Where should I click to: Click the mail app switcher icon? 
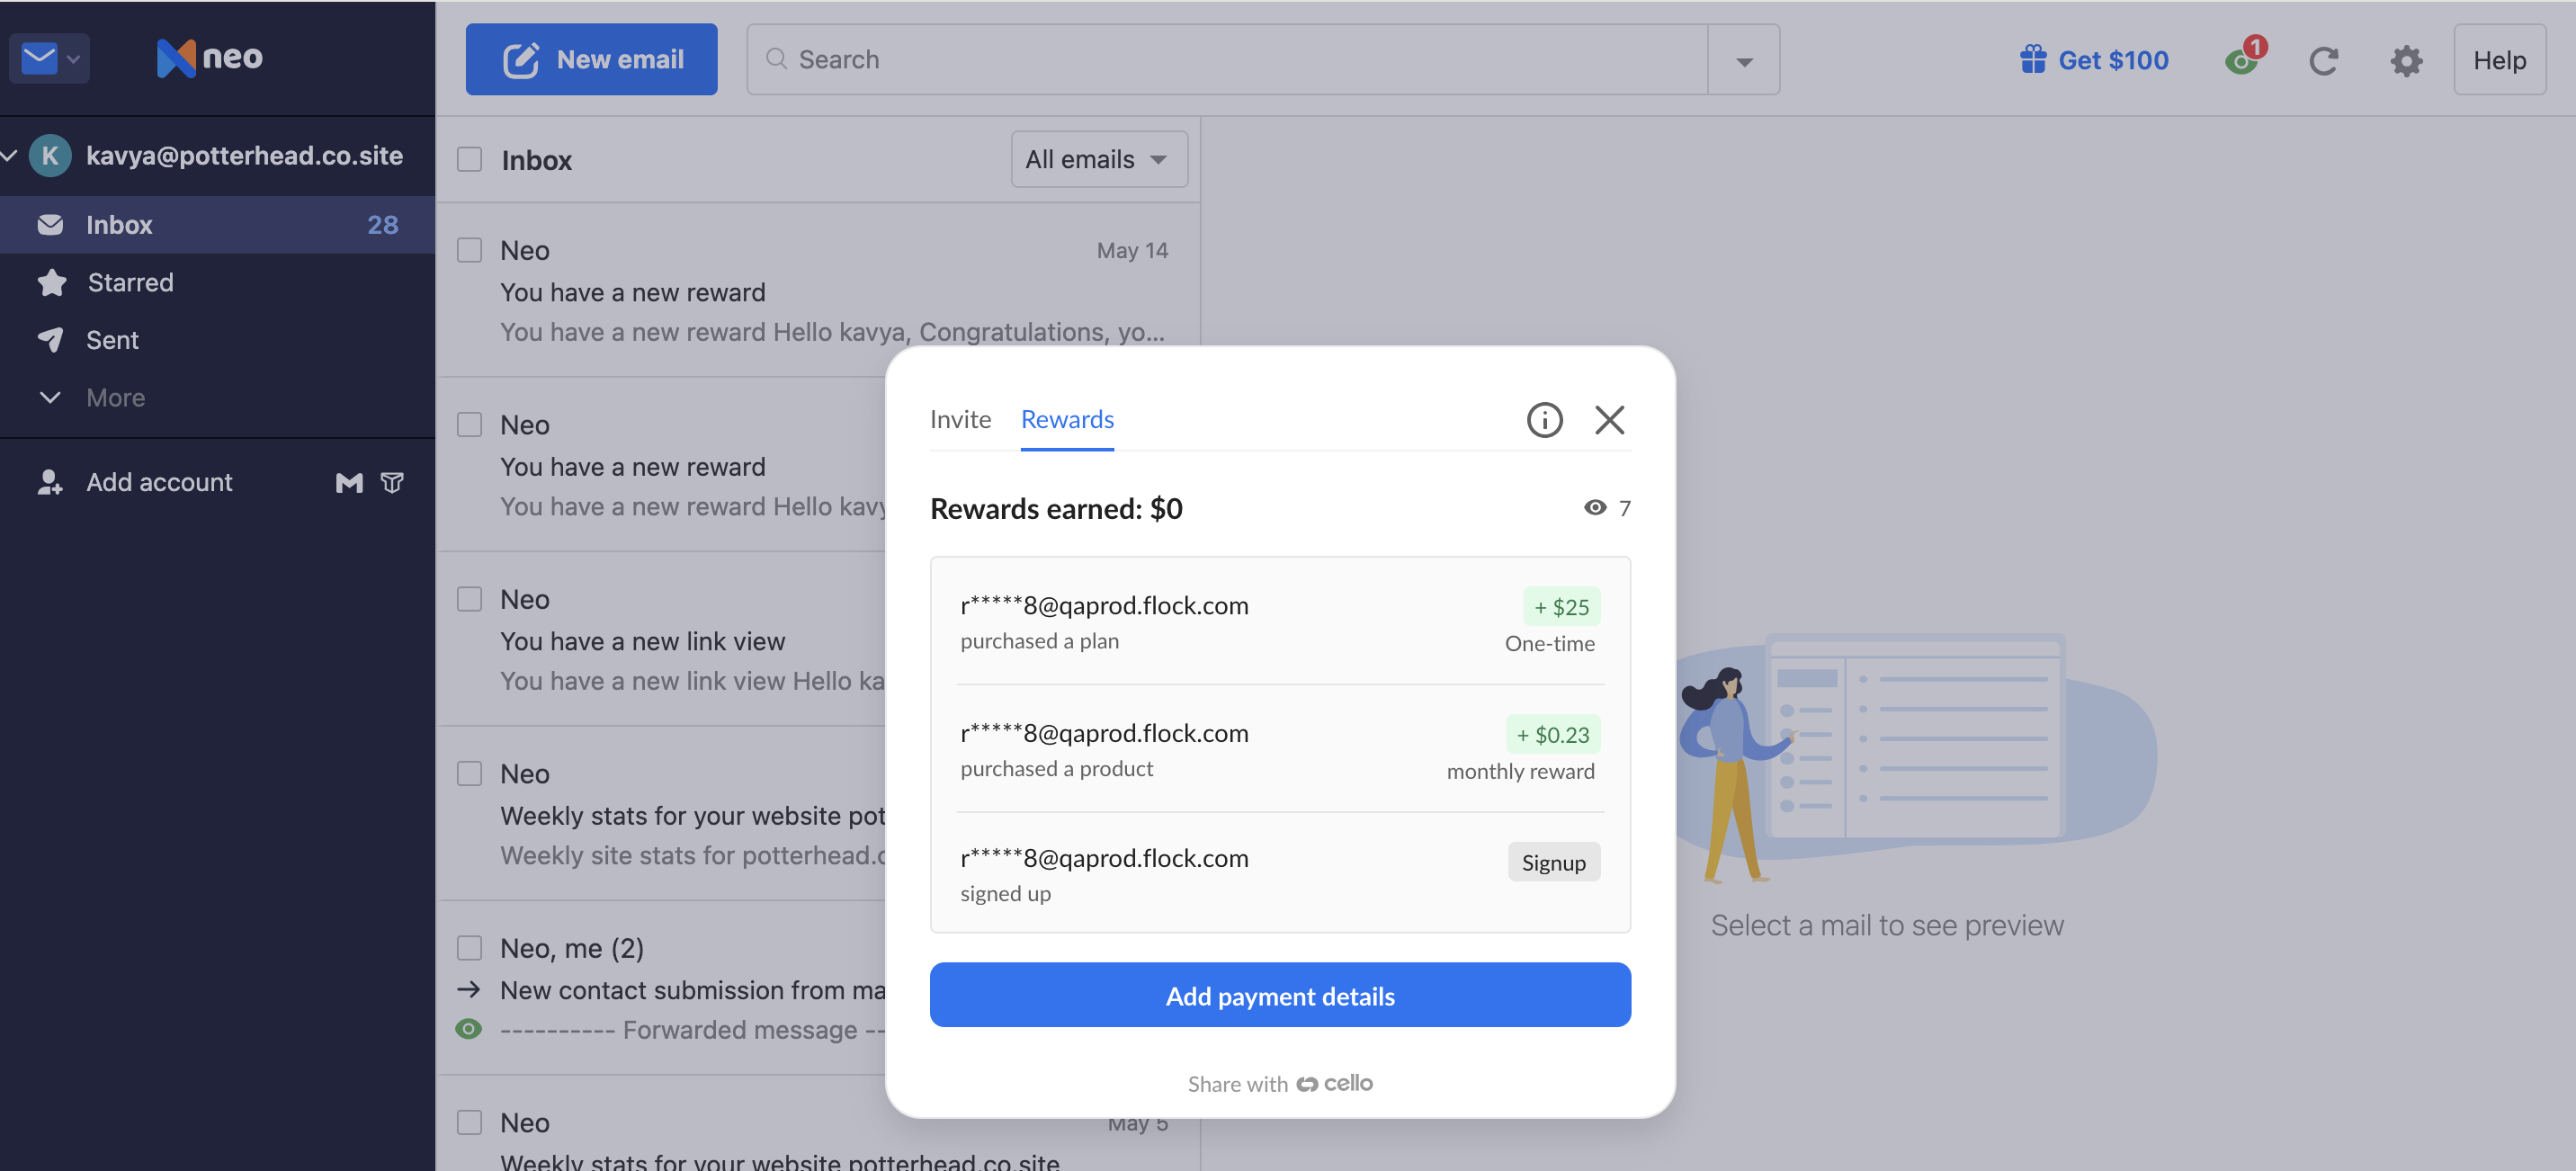coord(39,58)
